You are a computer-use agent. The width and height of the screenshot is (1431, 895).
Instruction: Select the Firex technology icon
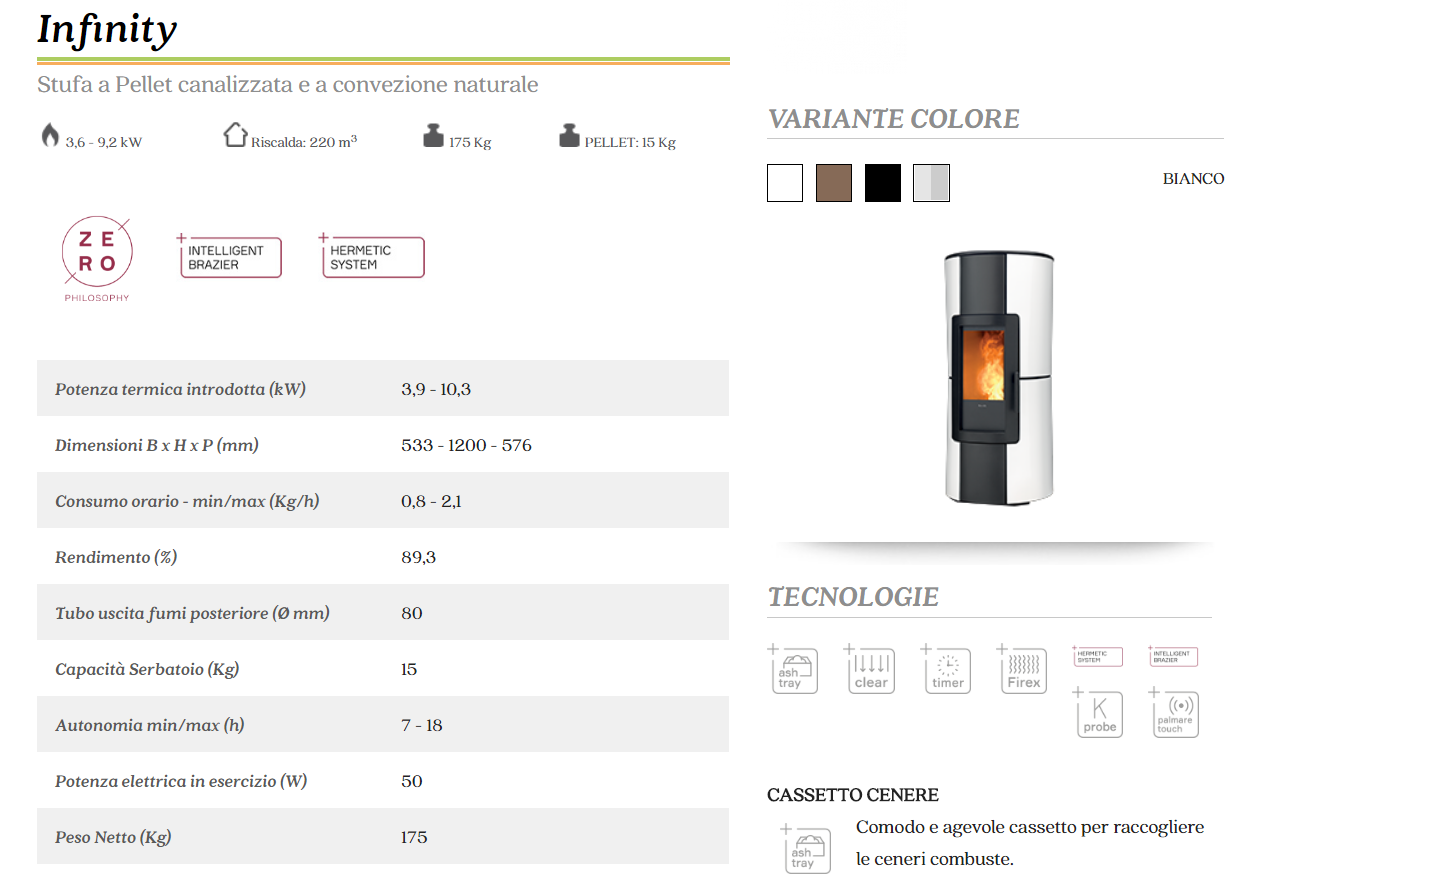(1022, 669)
